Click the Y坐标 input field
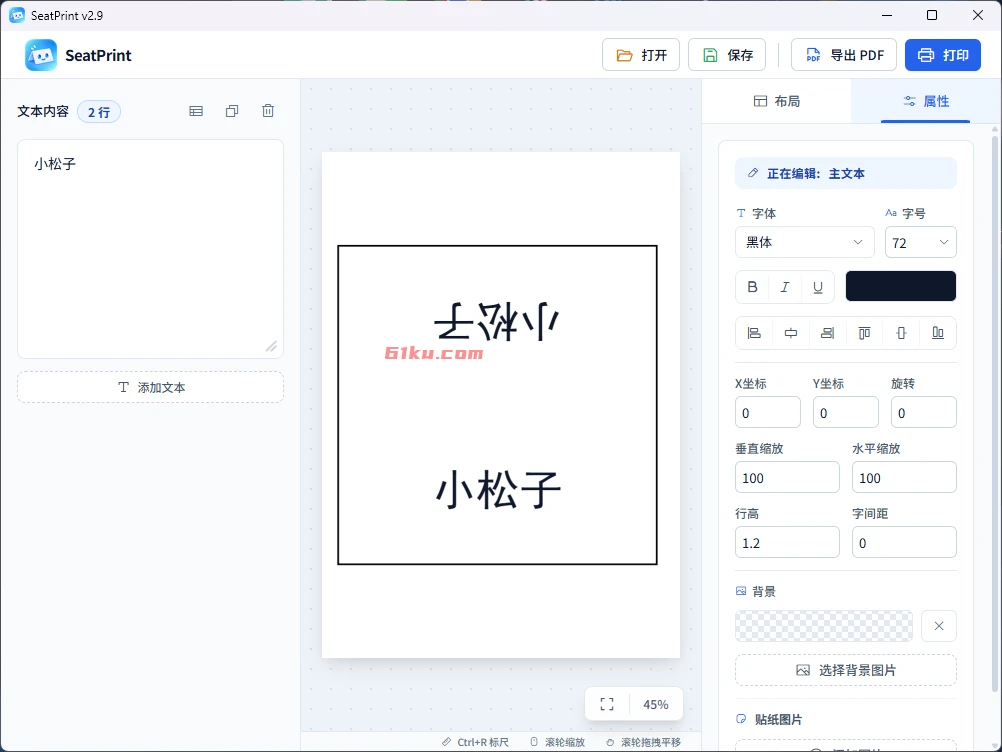1002x752 pixels. pos(845,413)
